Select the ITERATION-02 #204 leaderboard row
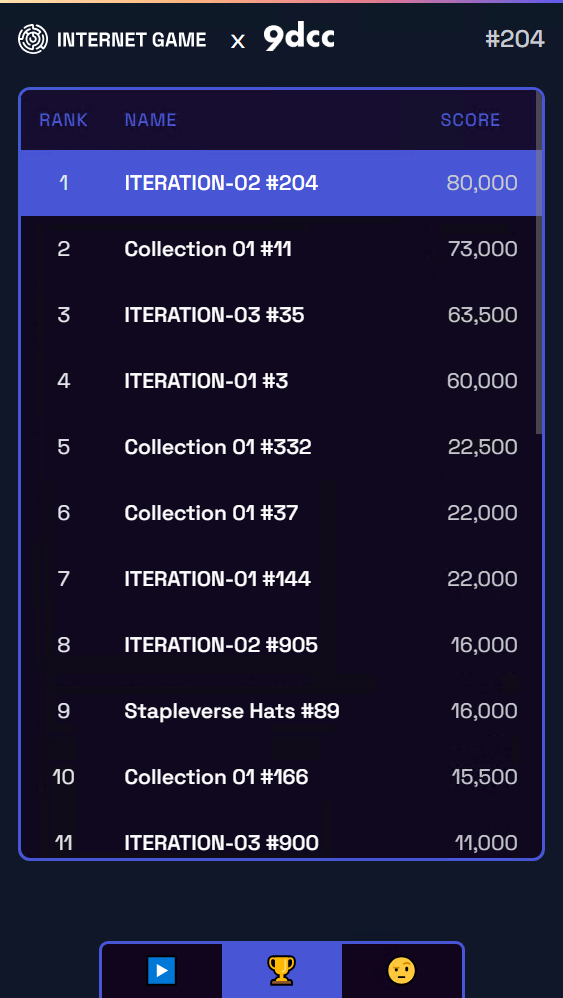Screen dimensions: 563x998 (x=279, y=183)
